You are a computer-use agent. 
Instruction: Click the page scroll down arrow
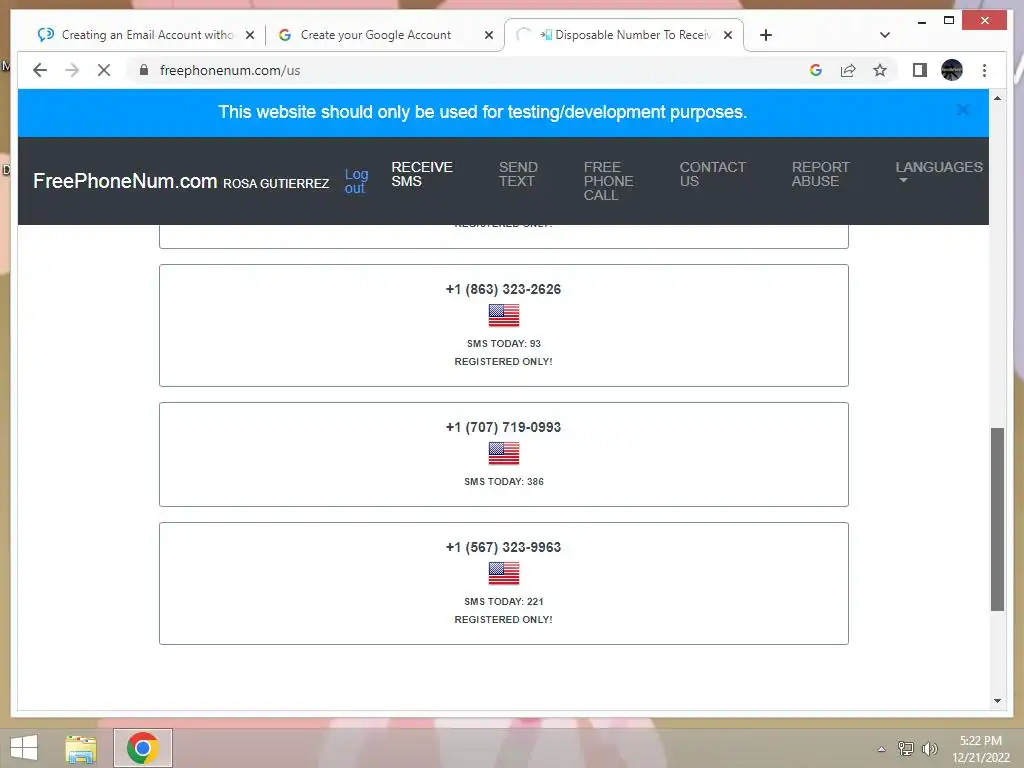point(997,701)
